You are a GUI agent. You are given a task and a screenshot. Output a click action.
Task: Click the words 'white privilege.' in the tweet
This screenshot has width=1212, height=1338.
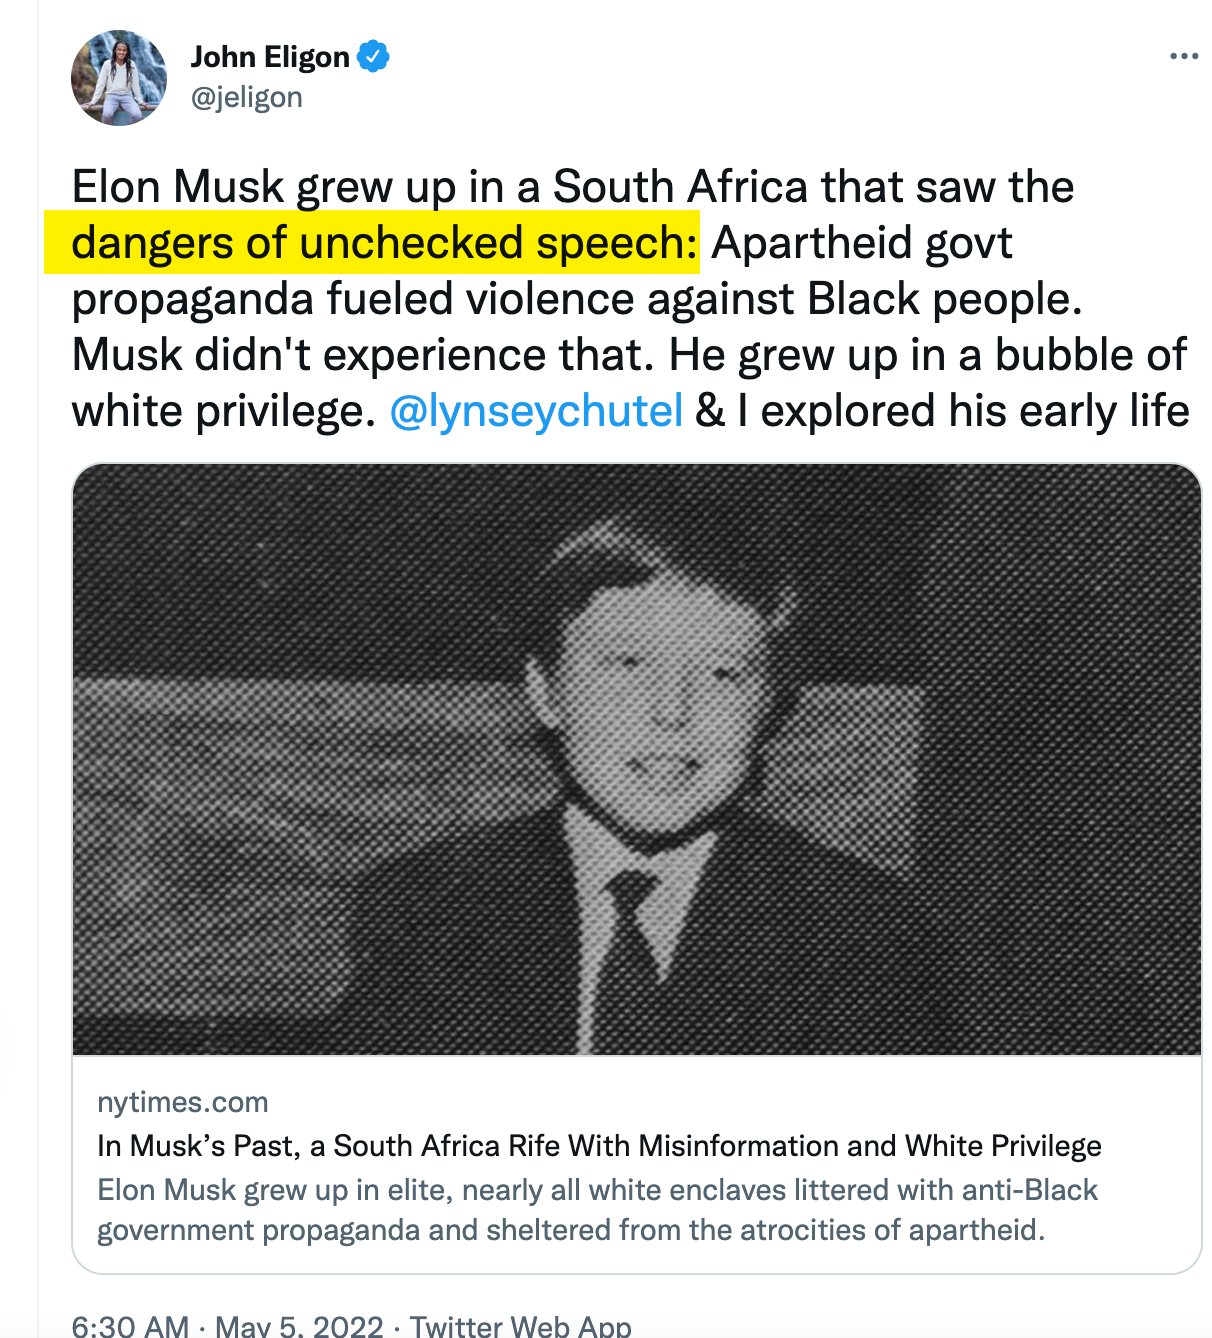coord(224,411)
